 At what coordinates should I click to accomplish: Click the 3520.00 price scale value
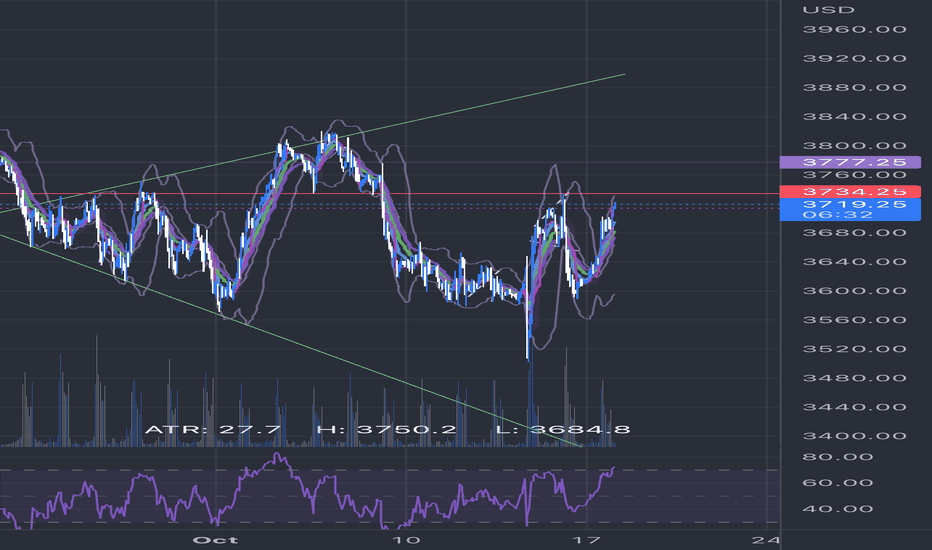[x=854, y=349]
